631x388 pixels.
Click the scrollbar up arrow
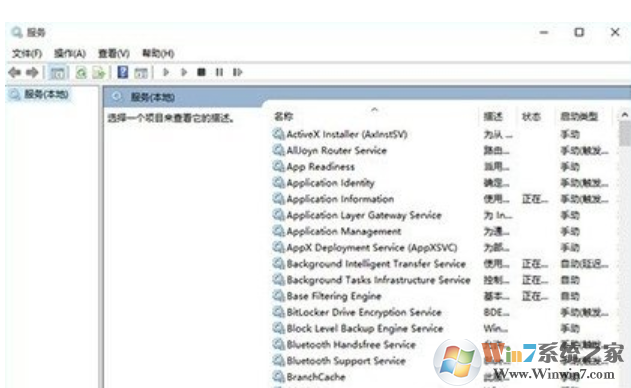pyautogui.click(x=625, y=115)
